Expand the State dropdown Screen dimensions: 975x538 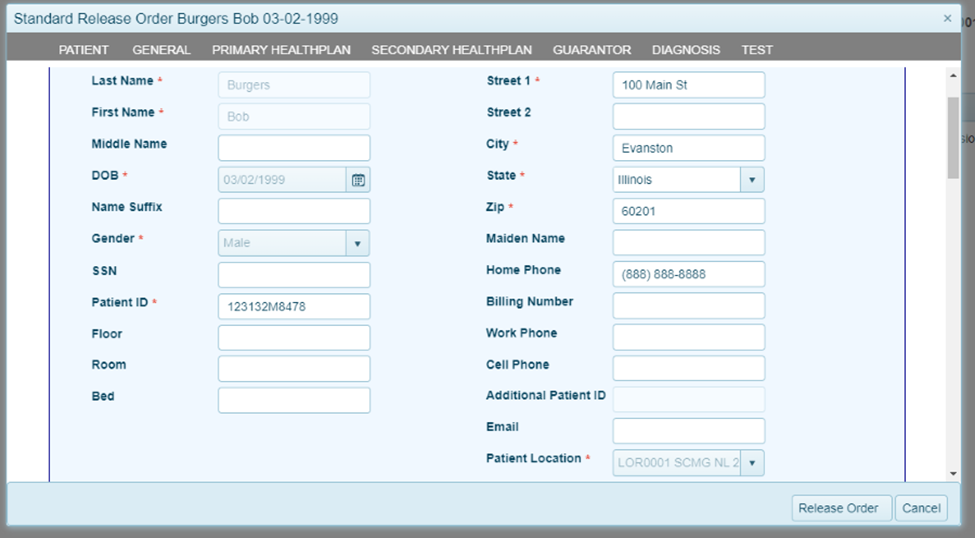(752, 180)
